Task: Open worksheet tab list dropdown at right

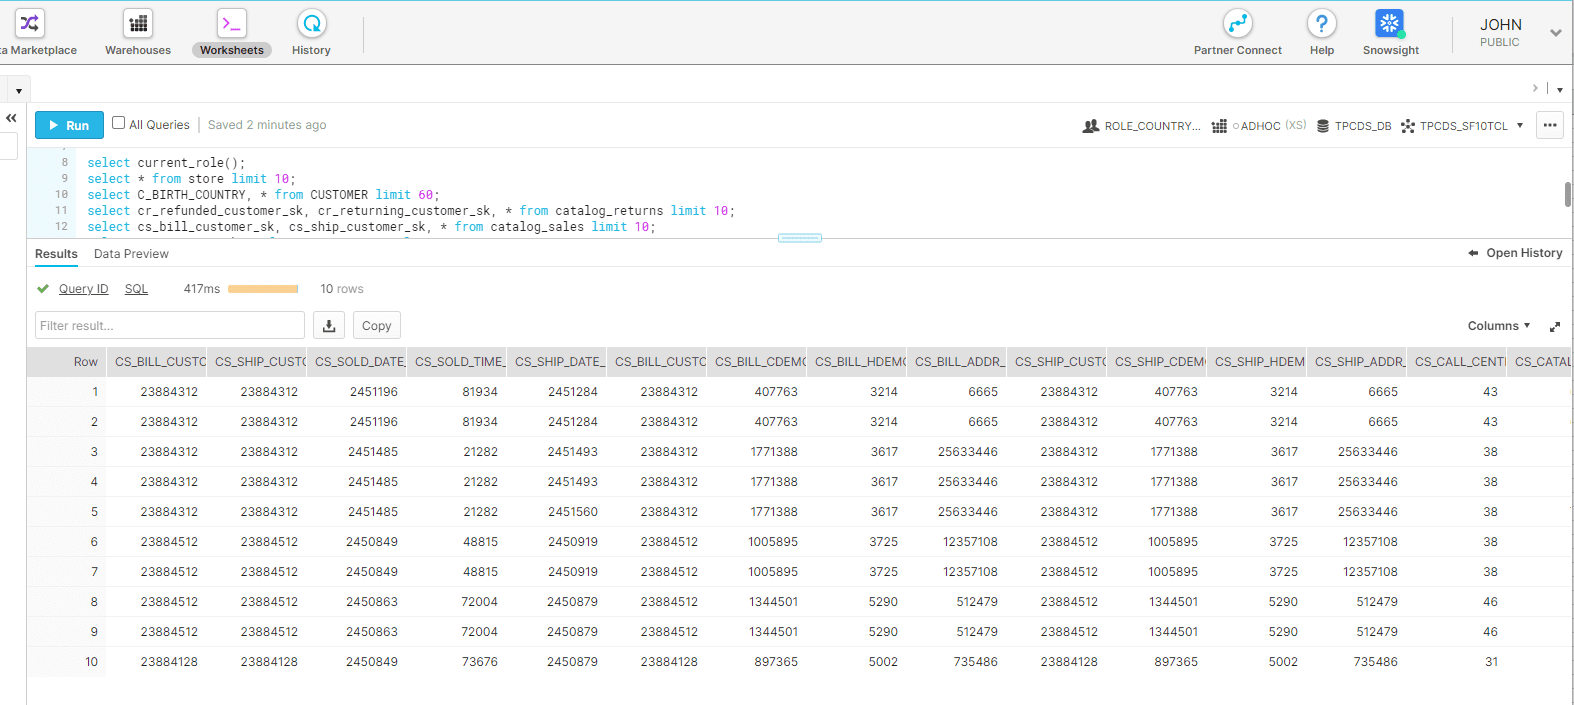Action: [1560, 90]
